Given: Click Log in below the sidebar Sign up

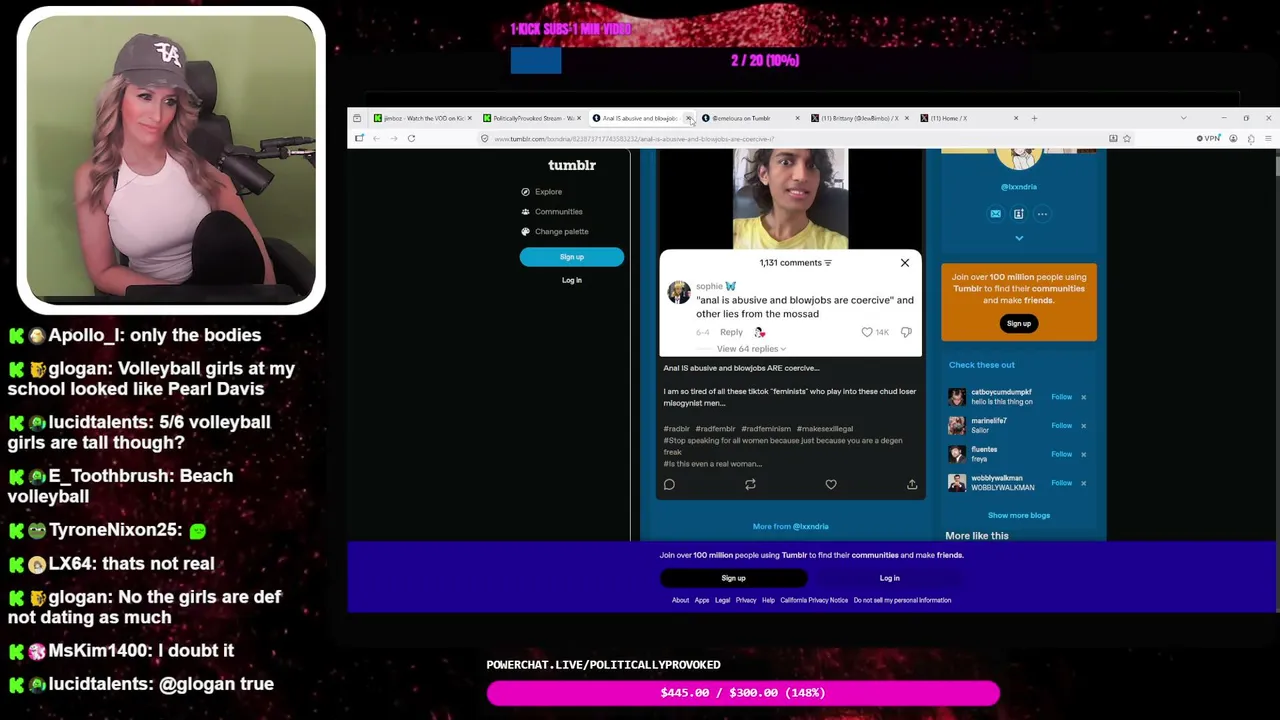Looking at the screenshot, I should pos(572,280).
